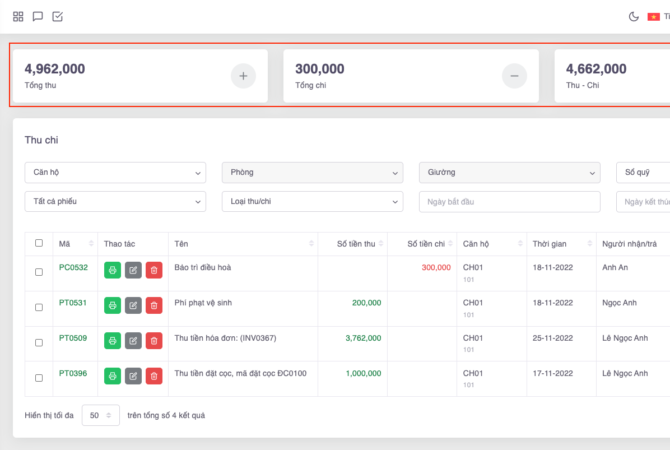The height and width of the screenshot is (450, 670).
Task: Delete the PT0396 record
Action: [154, 376]
